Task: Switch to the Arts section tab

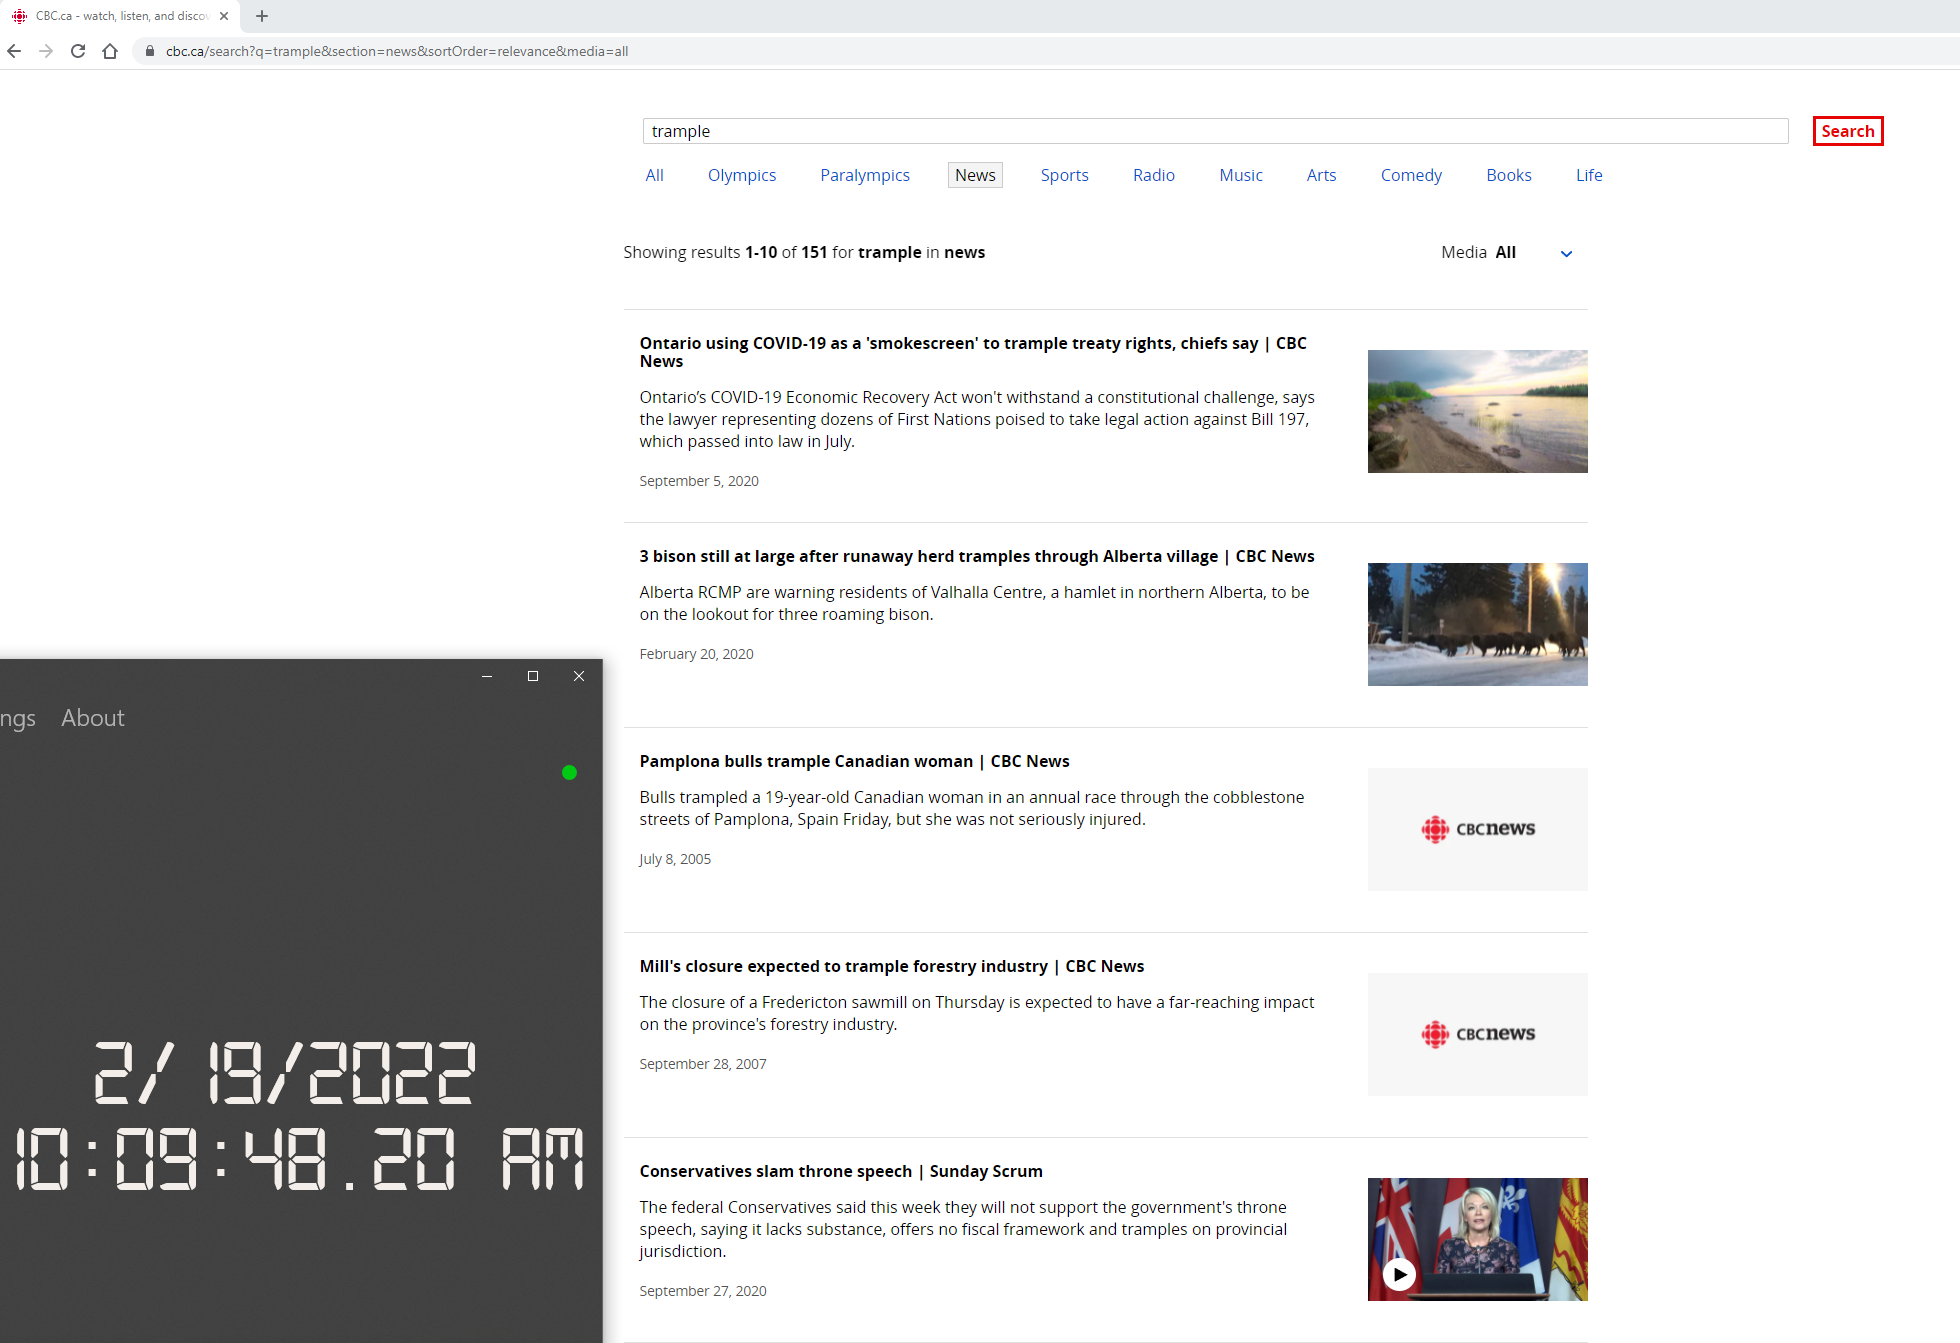Action: [1322, 175]
